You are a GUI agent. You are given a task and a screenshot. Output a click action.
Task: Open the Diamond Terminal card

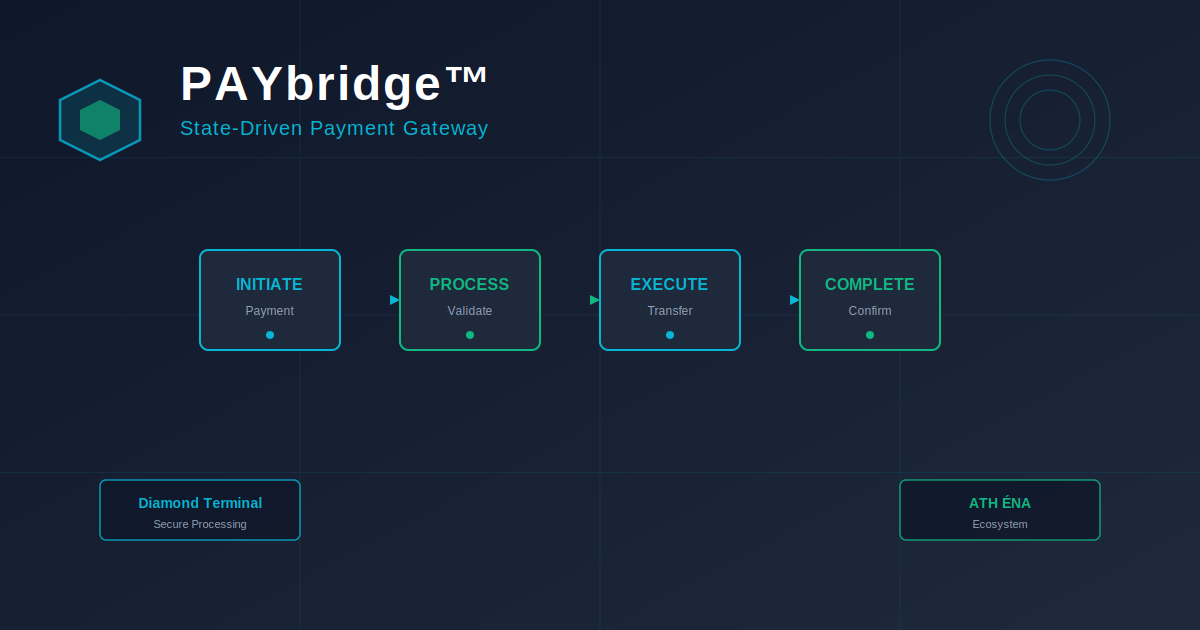pyautogui.click(x=200, y=510)
